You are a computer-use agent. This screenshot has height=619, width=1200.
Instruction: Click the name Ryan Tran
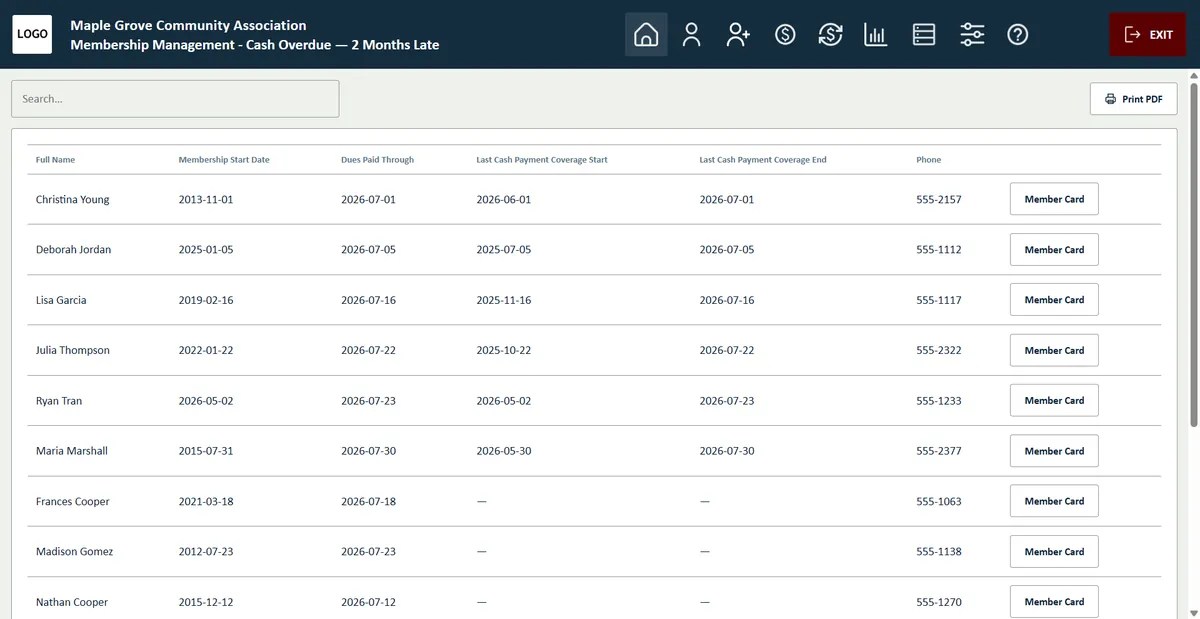pos(59,401)
